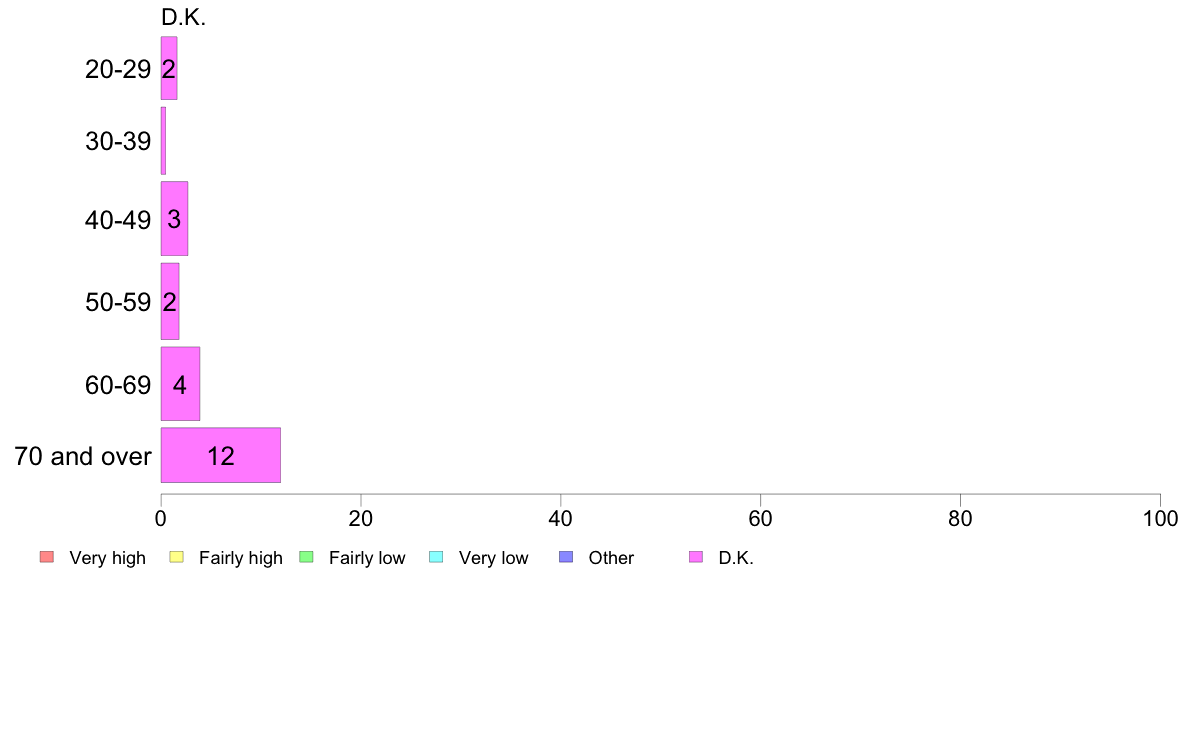Click the Fairly low green legend swatch

coord(306,557)
